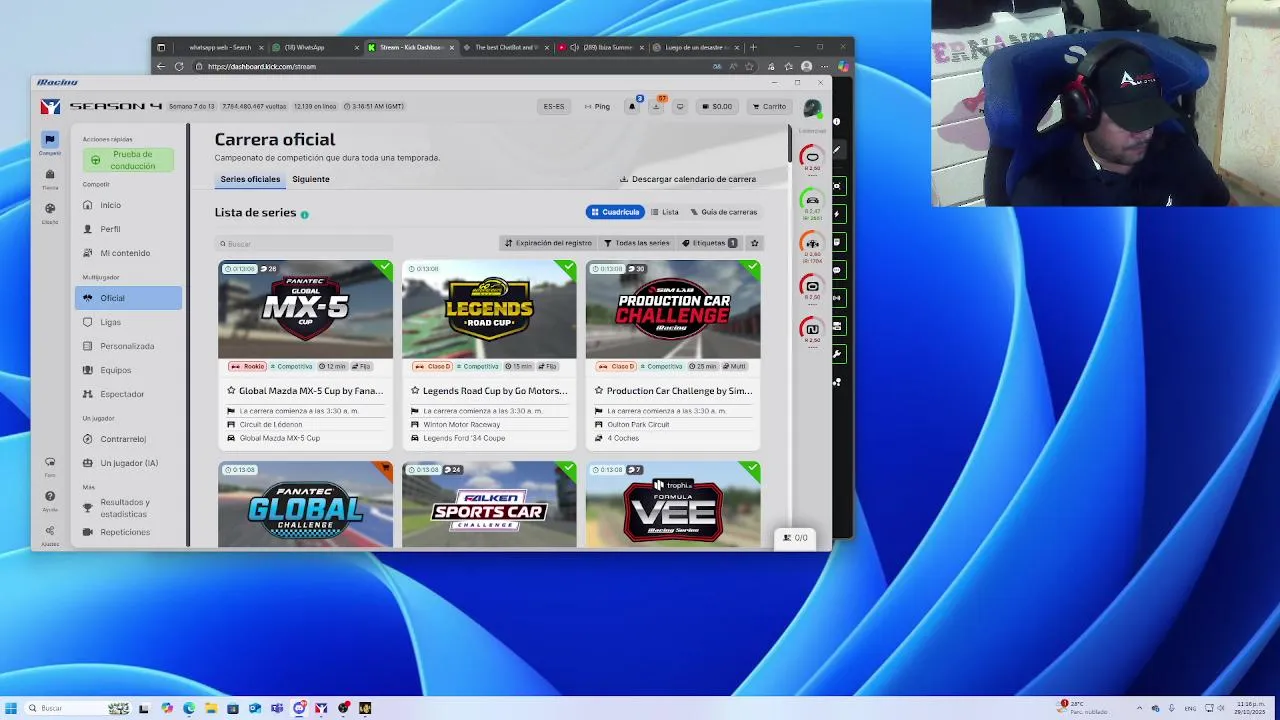This screenshot has width=1280, height=720.
Task: Click the Competir flag icon in left rail
Action: tap(50, 140)
